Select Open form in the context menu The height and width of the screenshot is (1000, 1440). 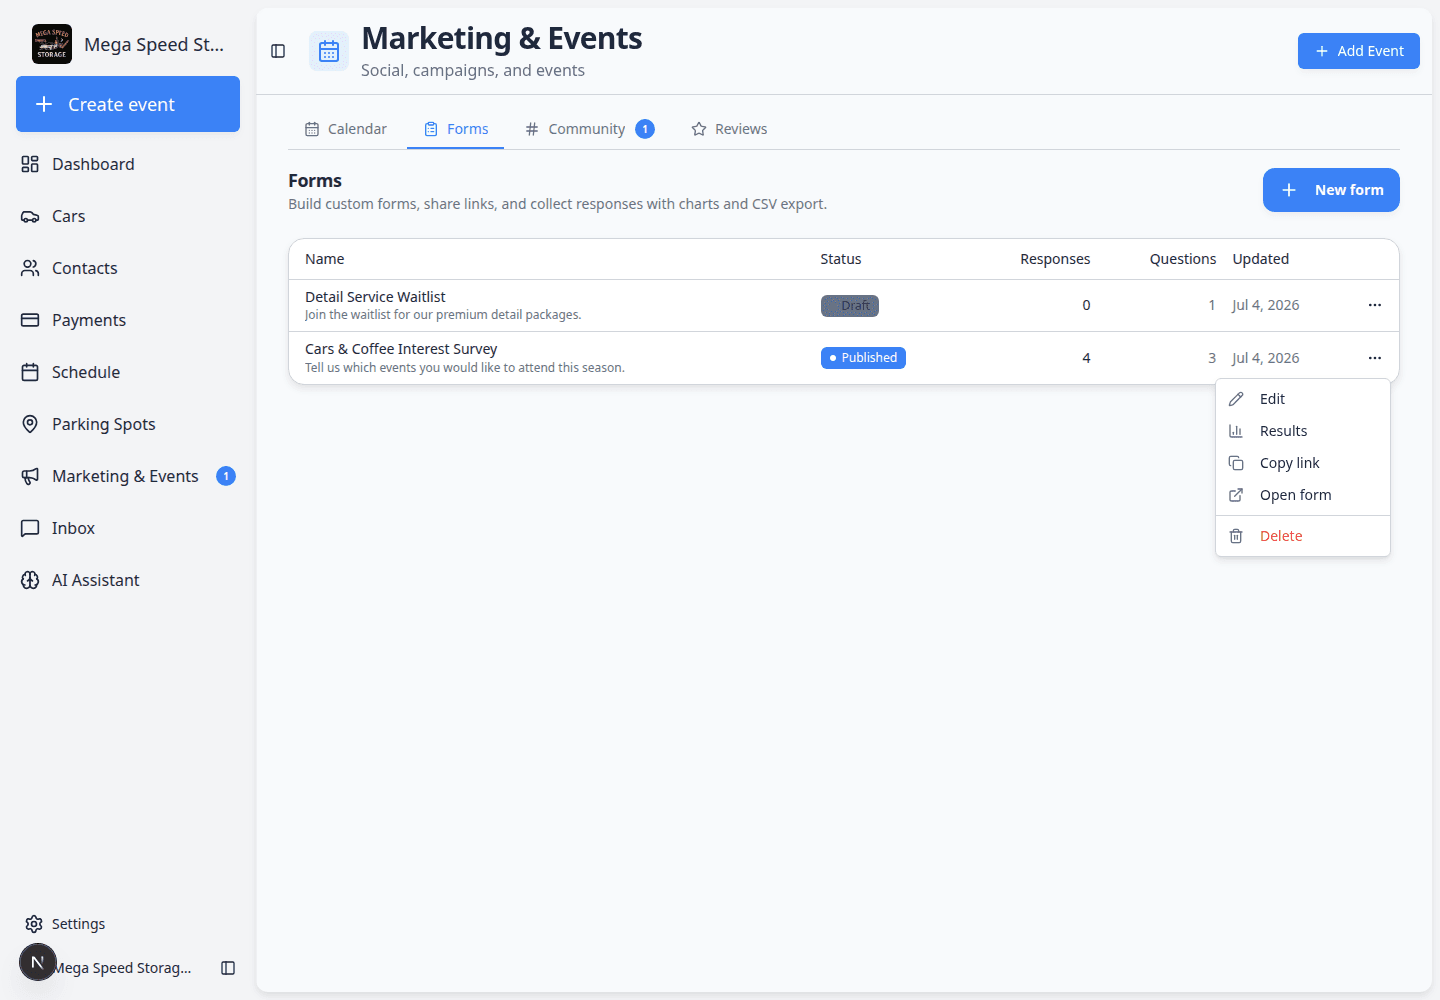pos(1303,495)
